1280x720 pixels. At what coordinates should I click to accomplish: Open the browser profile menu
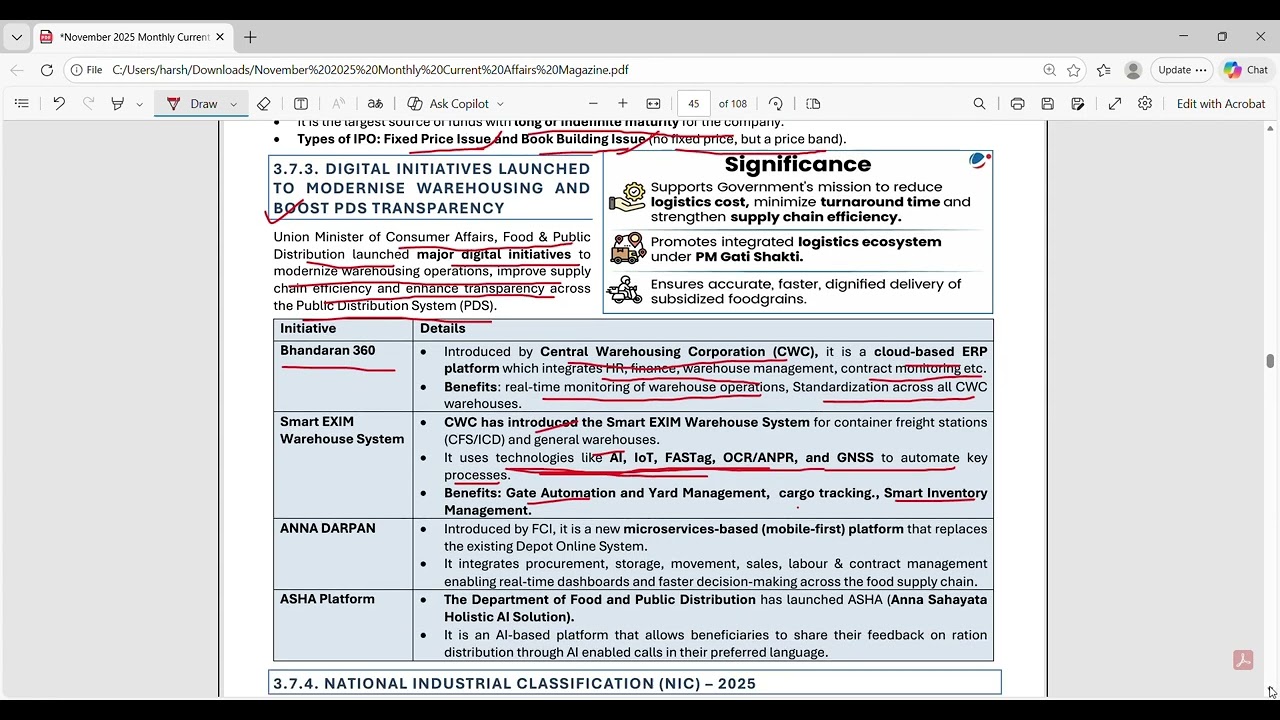pyautogui.click(x=1133, y=70)
